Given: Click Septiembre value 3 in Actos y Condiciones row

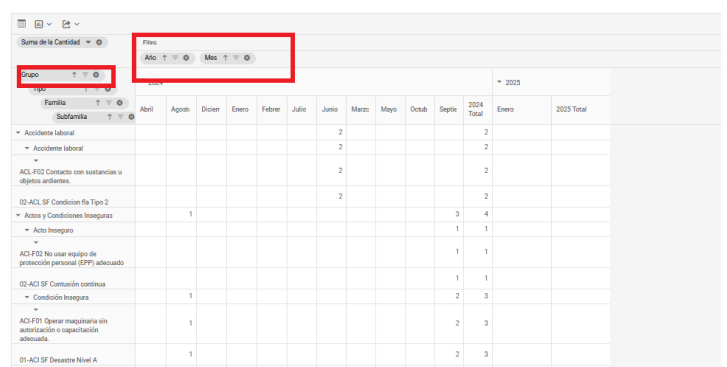Looking at the screenshot, I should click(x=457, y=214).
